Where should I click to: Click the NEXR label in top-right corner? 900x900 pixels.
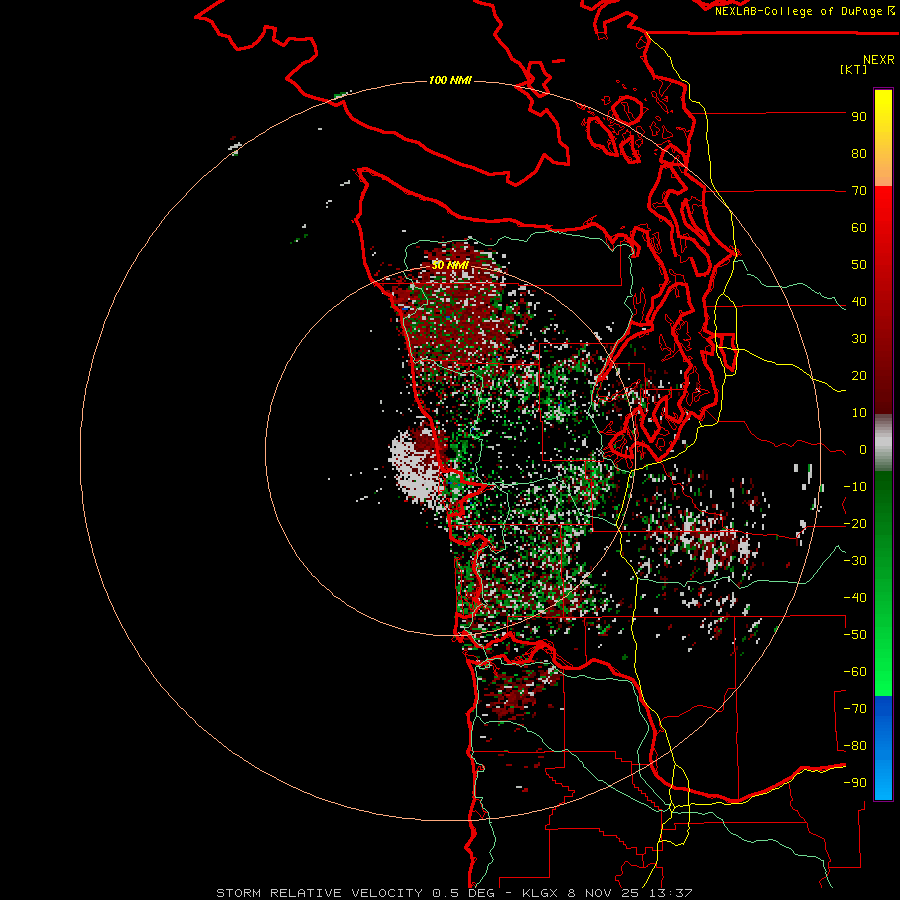tap(878, 60)
